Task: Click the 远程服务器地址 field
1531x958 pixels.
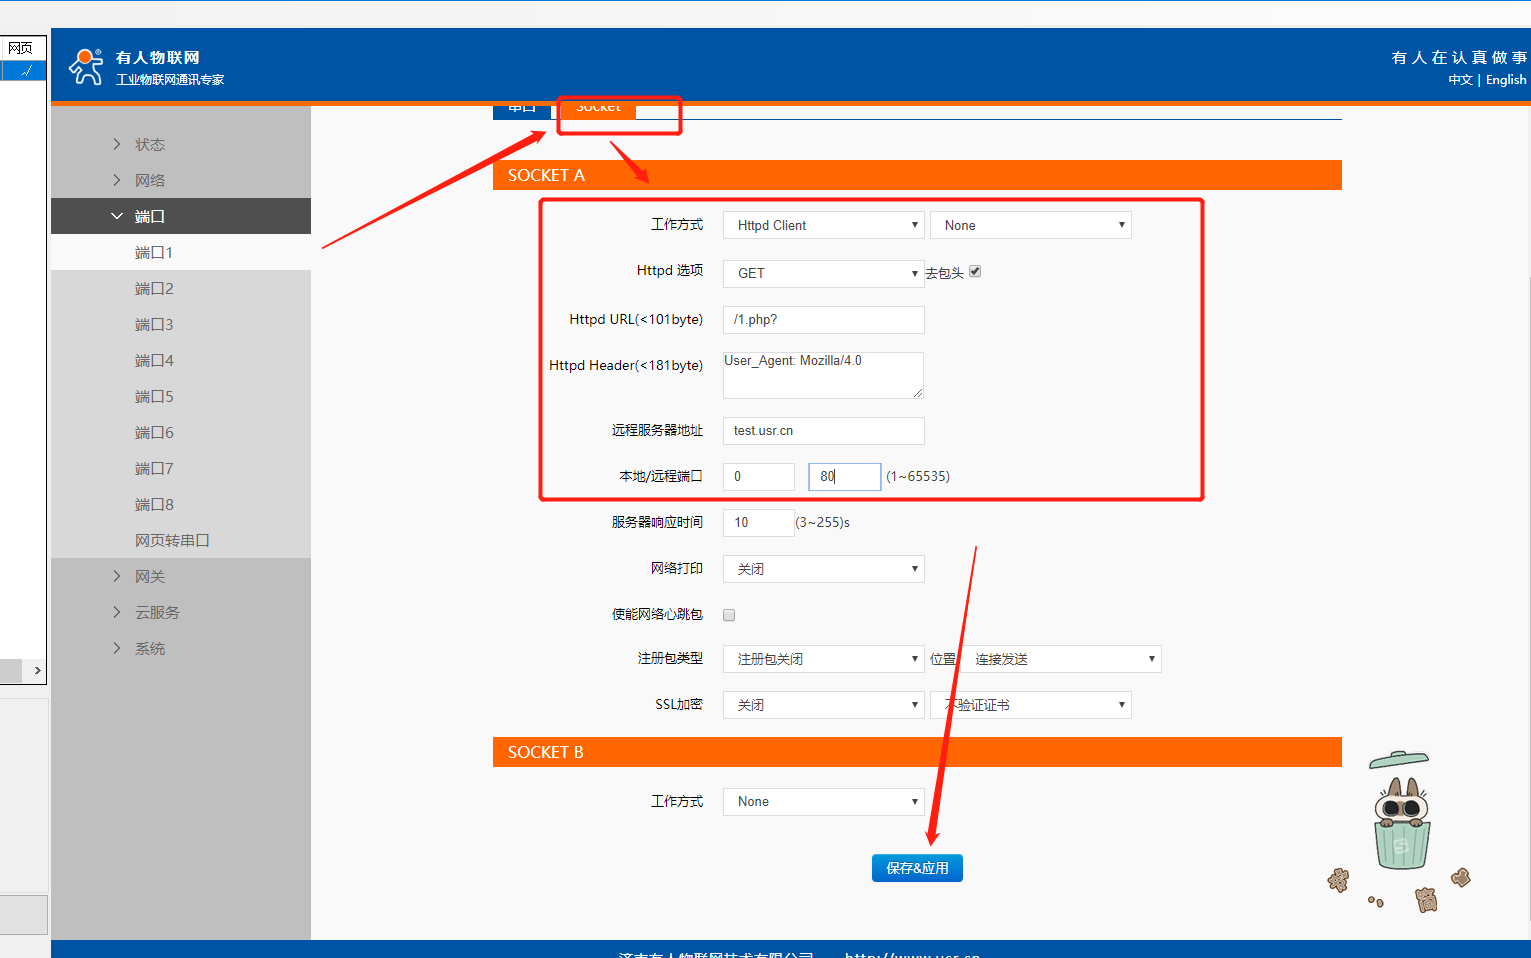Action: point(824,431)
